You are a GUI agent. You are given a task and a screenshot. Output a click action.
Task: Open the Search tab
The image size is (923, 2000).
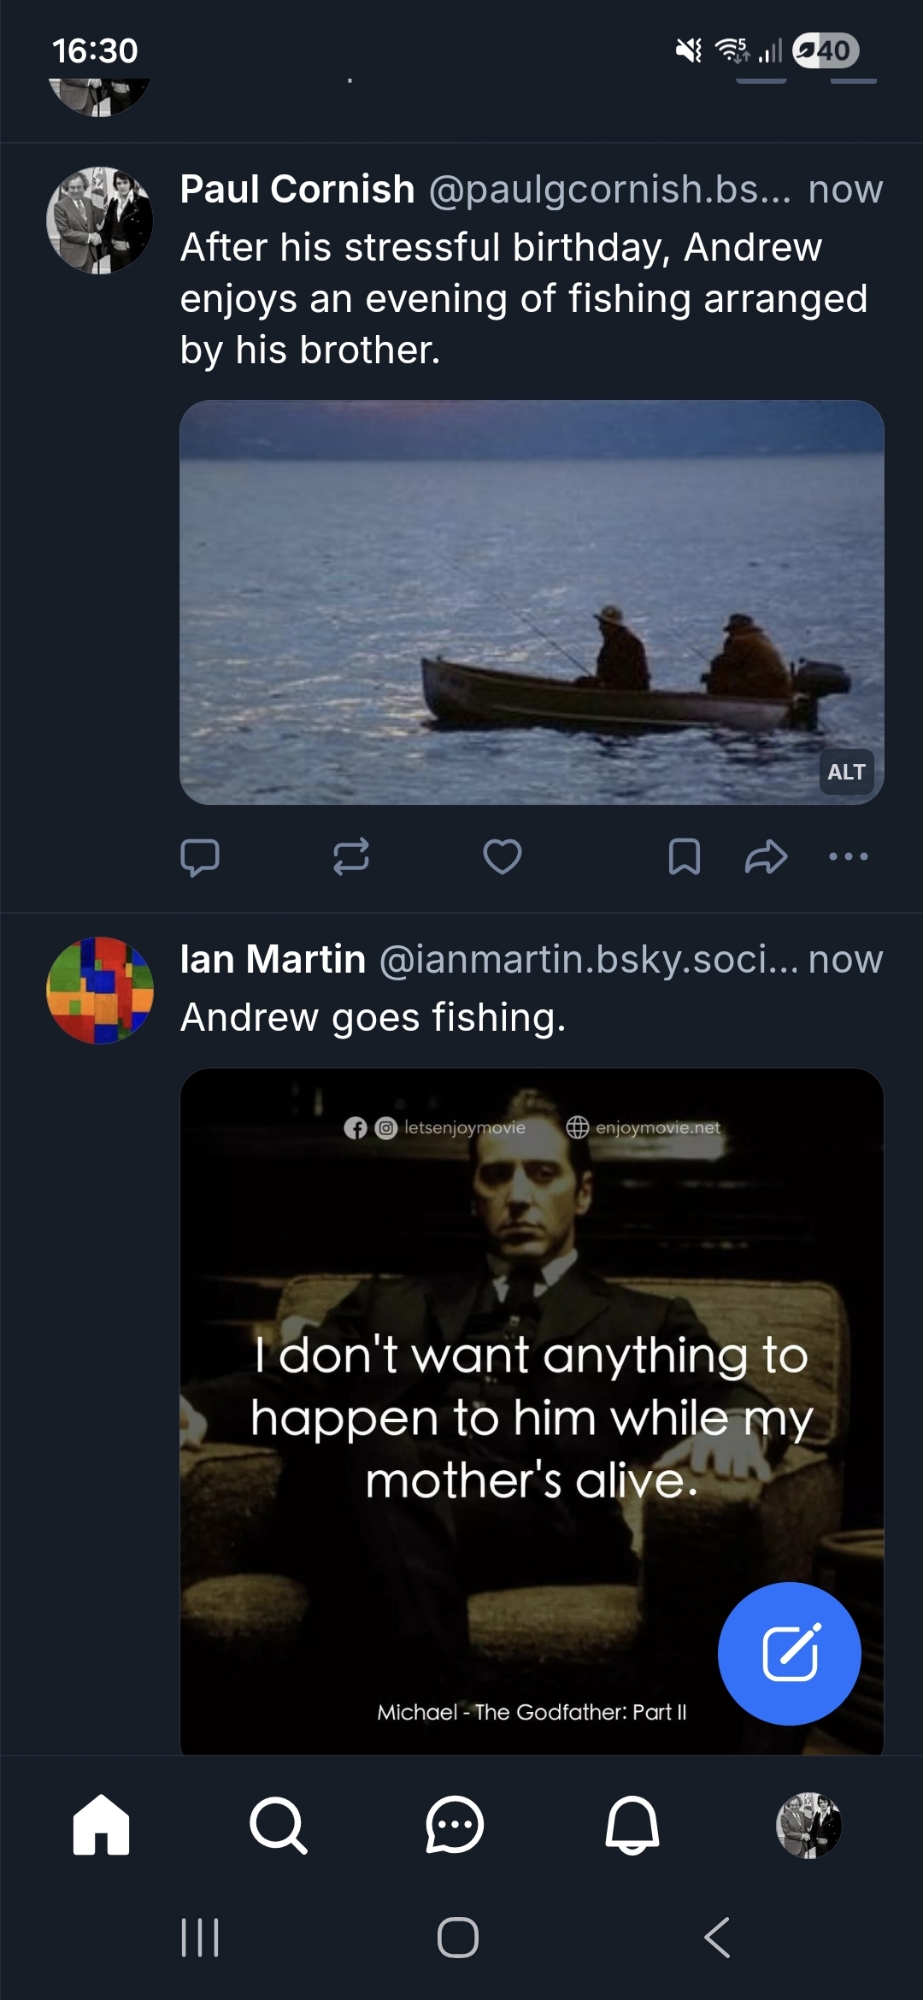278,1825
